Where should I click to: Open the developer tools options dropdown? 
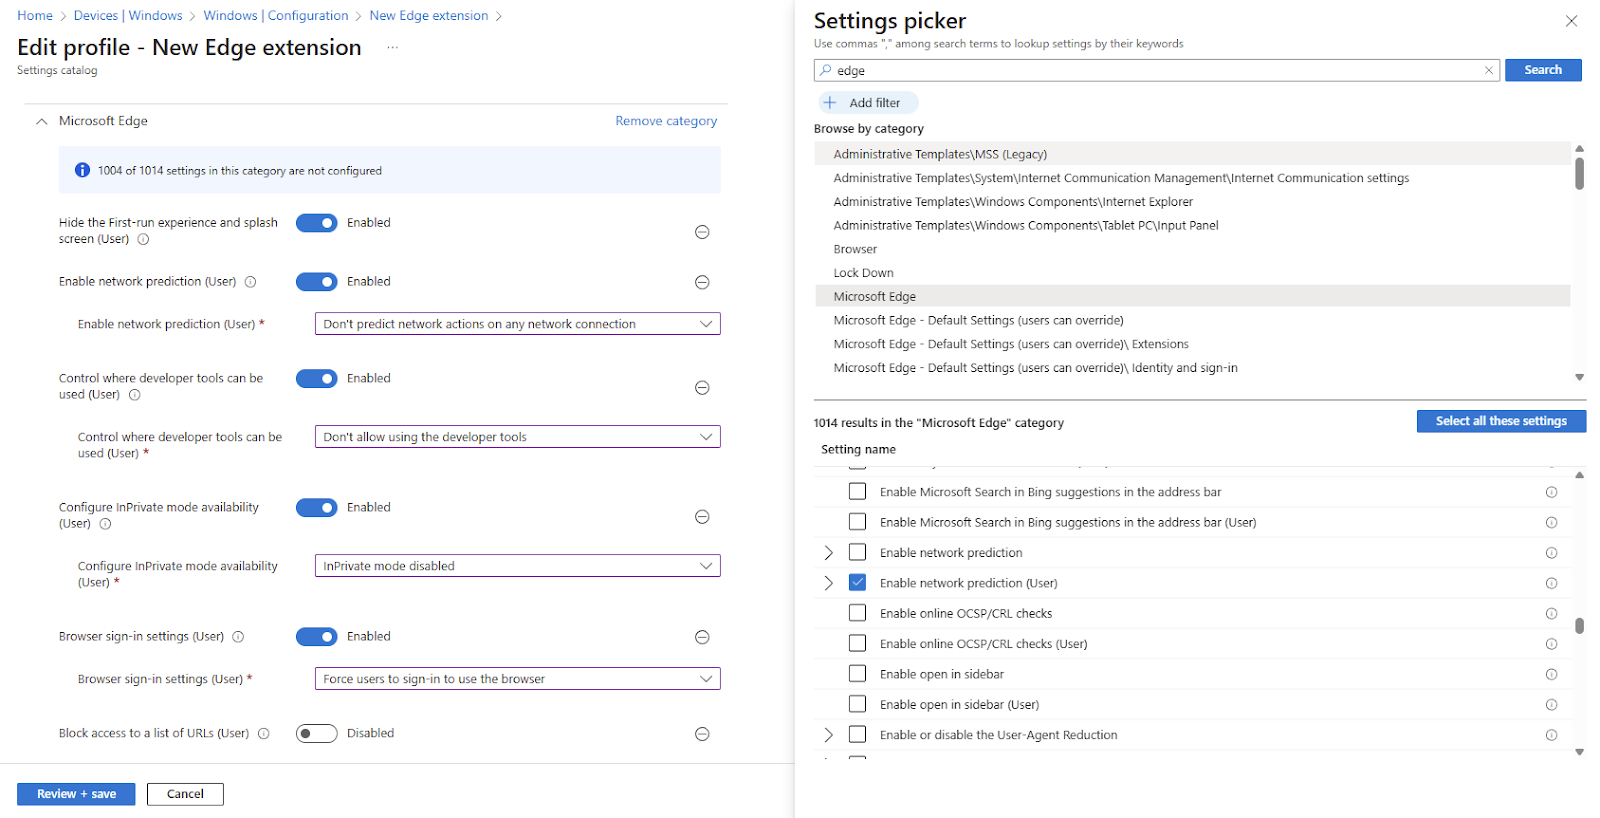[x=518, y=437]
